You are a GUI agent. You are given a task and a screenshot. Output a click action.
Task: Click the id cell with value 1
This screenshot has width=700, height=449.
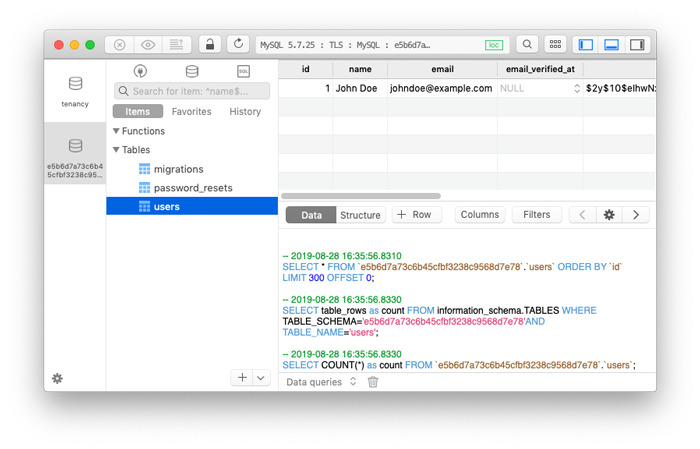click(x=305, y=88)
